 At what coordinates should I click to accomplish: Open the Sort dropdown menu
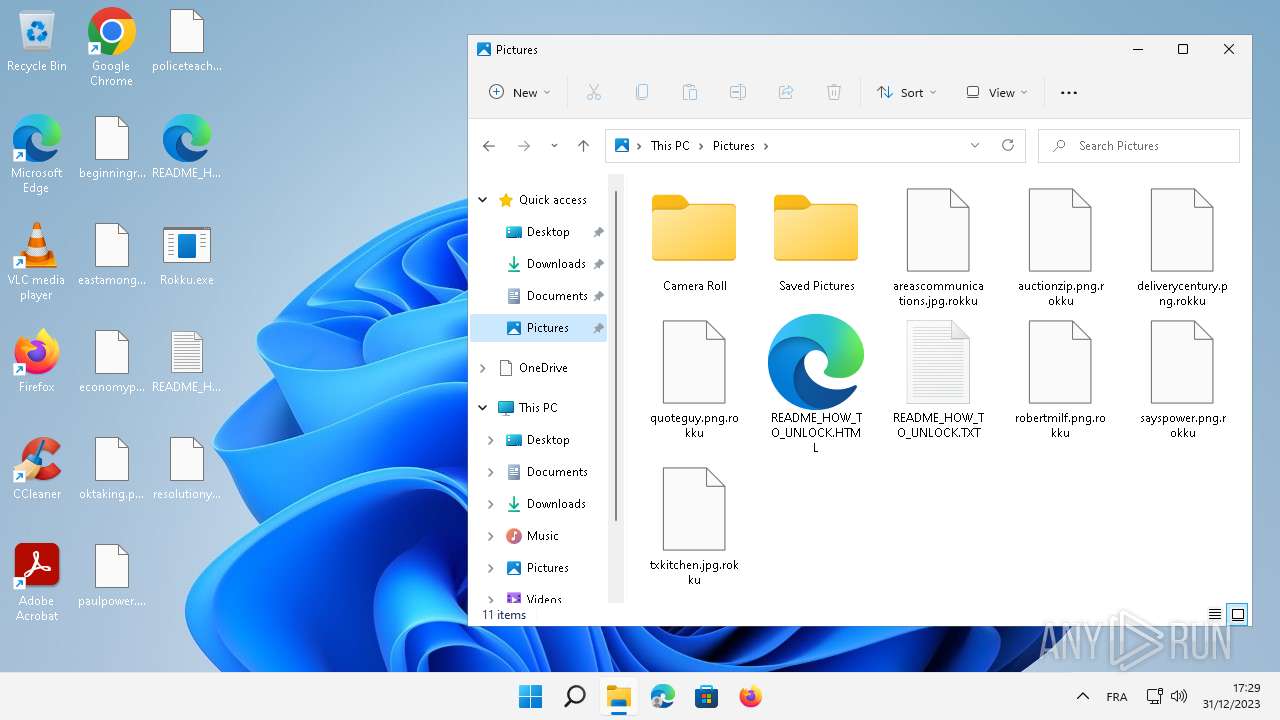point(907,92)
